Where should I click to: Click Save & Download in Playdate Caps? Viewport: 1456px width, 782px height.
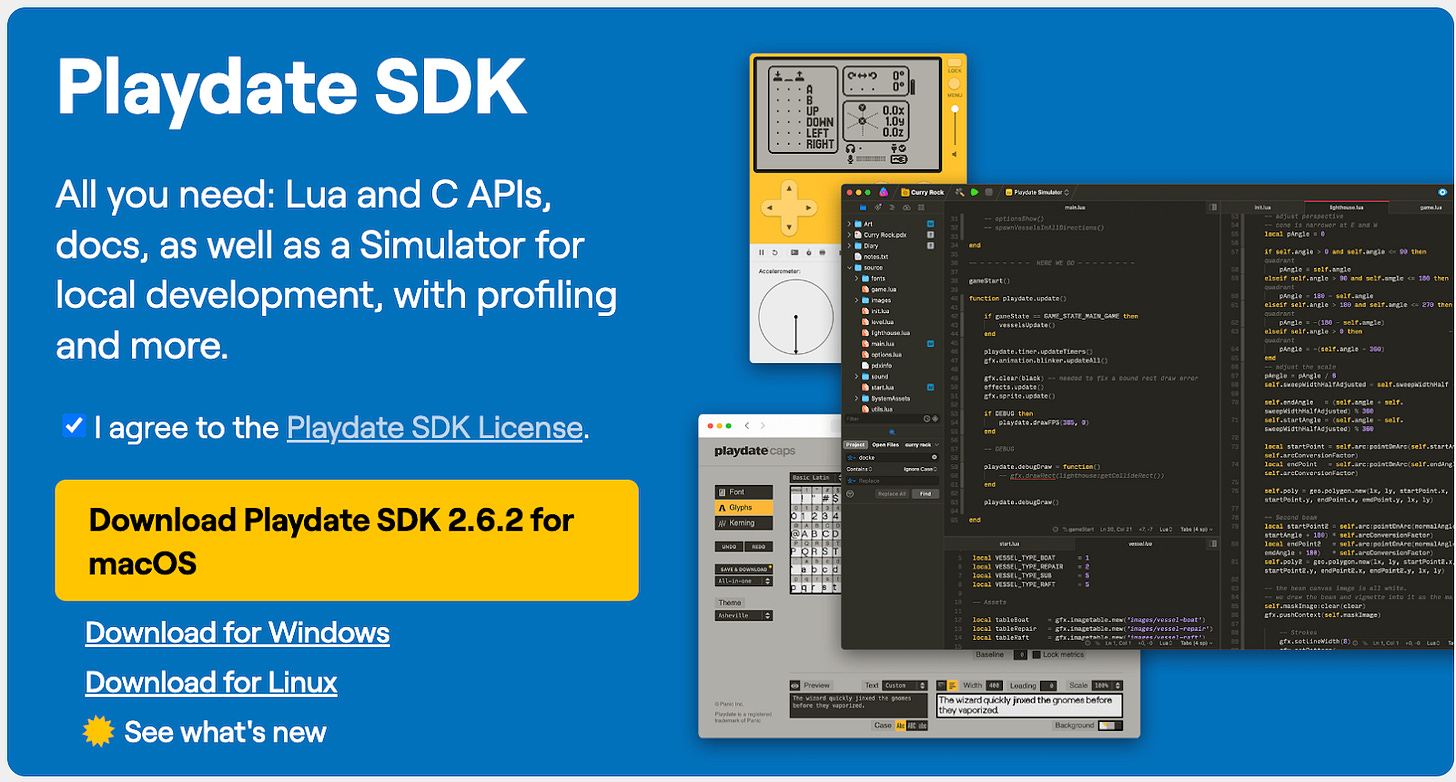pyautogui.click(x=744, y=569)
